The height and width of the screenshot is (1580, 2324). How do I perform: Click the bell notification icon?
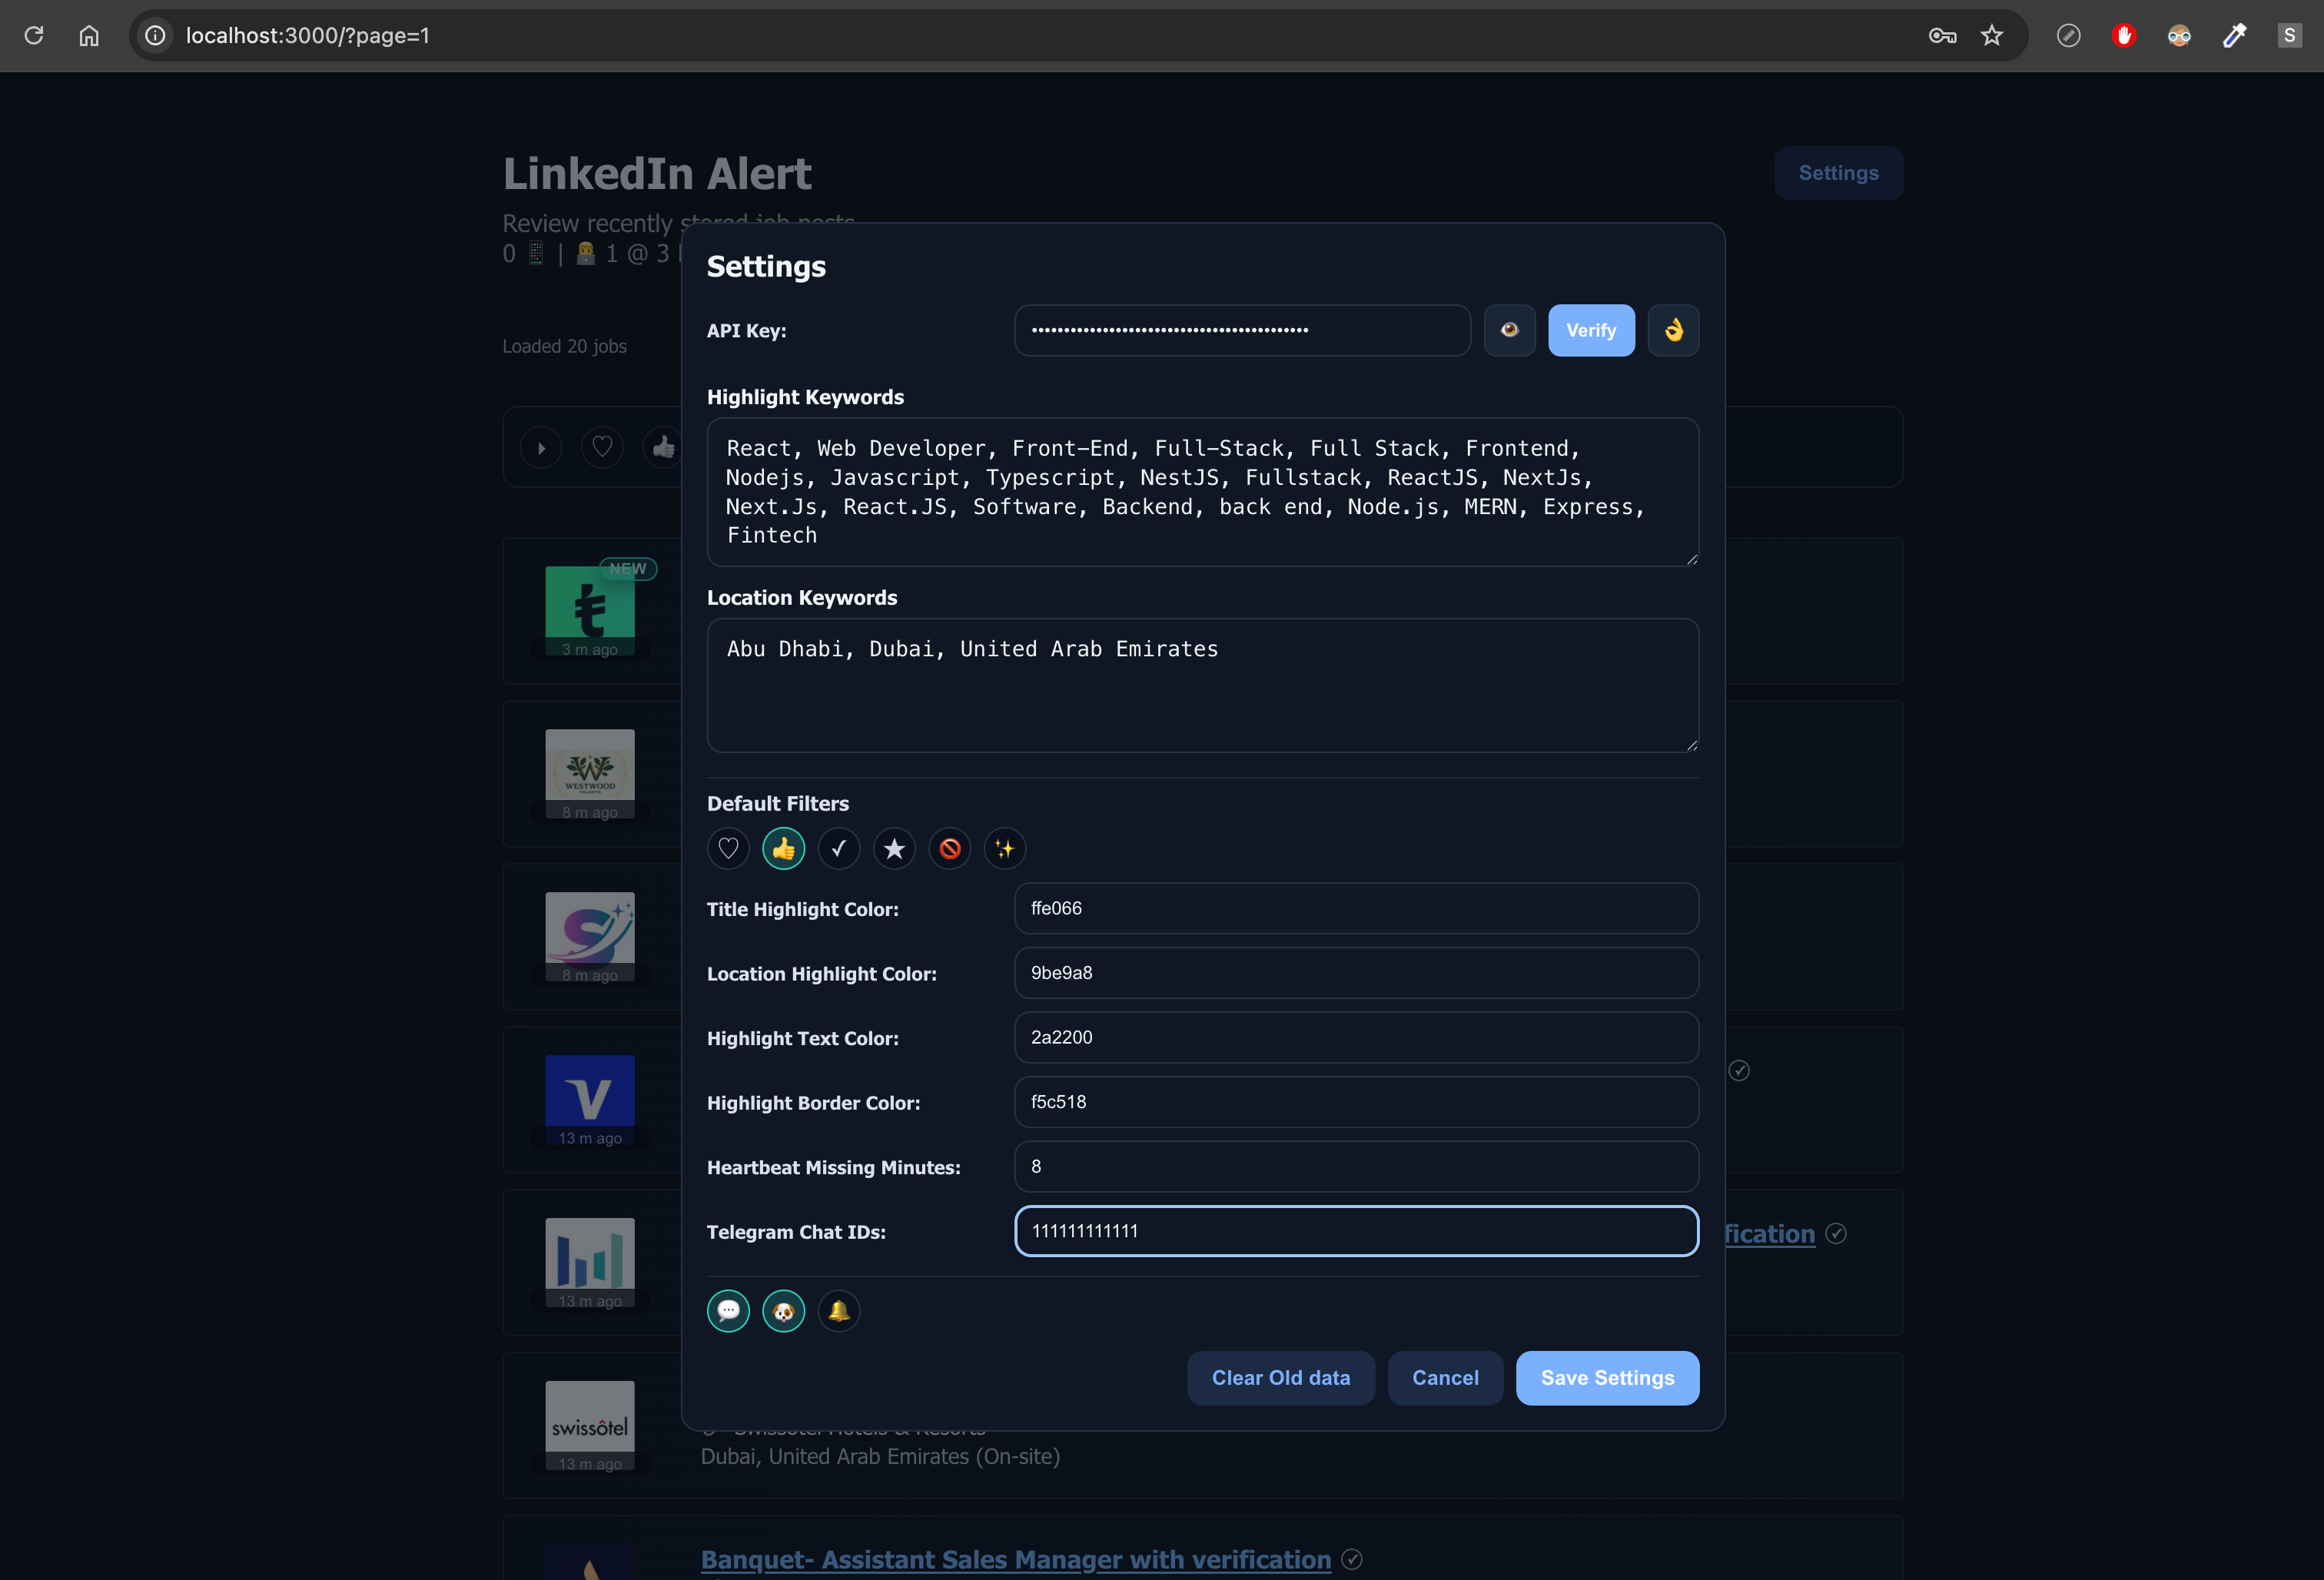pos(839,1310)
